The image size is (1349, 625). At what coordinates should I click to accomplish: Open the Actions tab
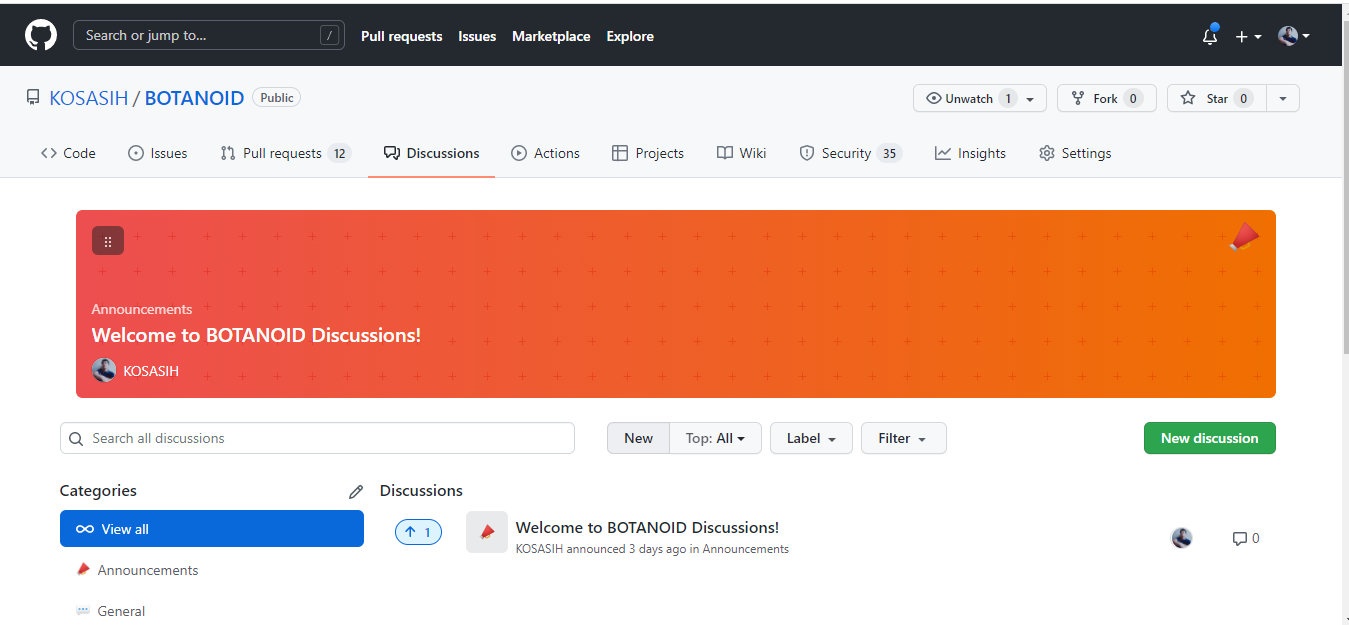[x=545, y=153]
